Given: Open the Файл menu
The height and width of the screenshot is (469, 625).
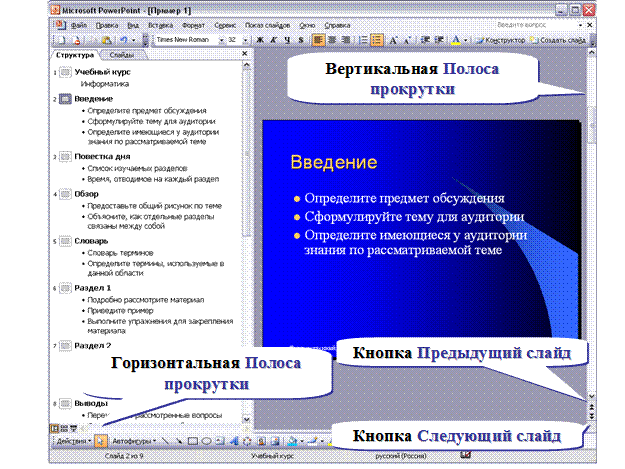Looking at the screenshot, I should [79, 25].
